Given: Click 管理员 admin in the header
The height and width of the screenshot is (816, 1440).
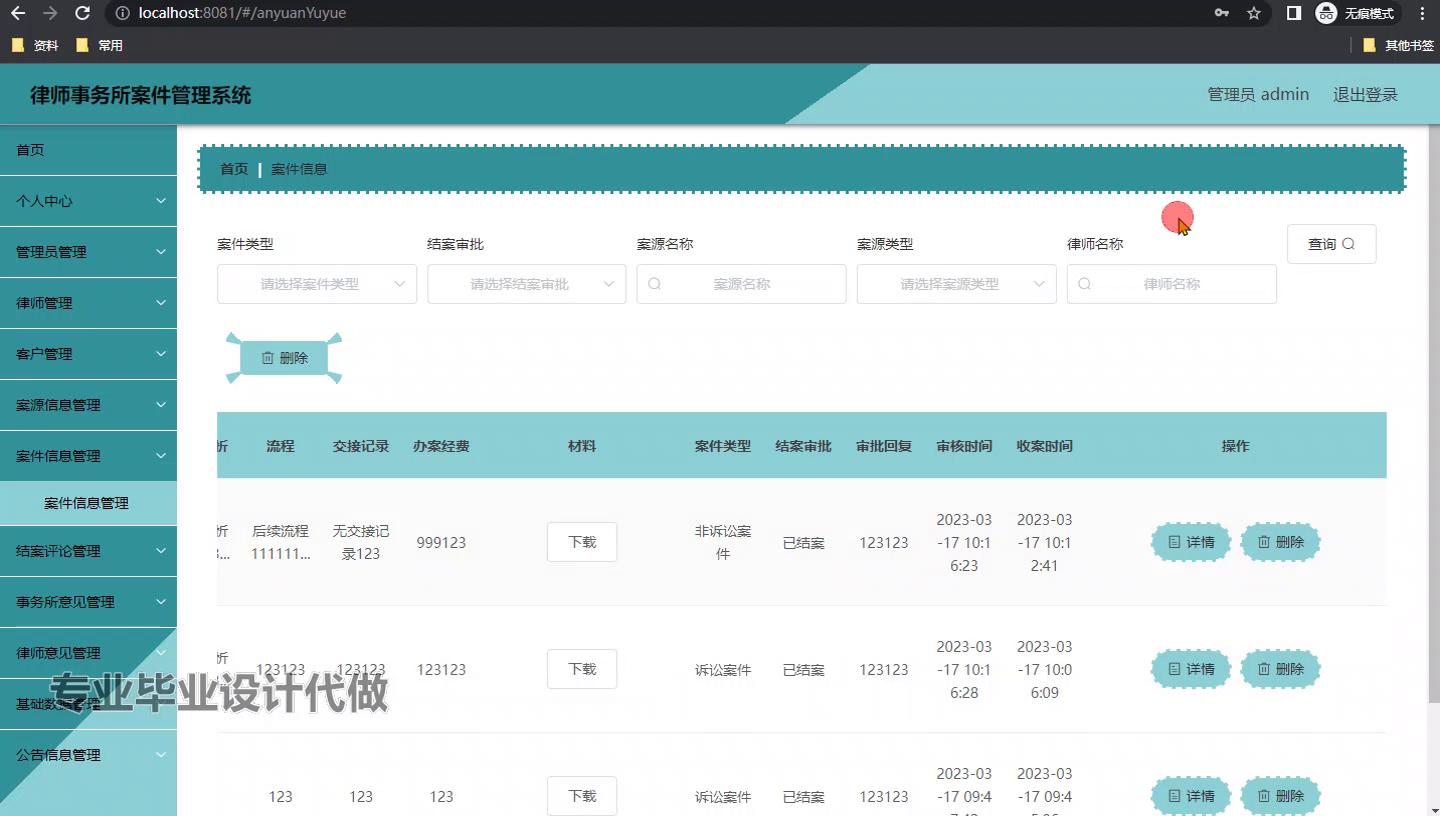Looking at the screenshot, I should tap(1258, 94).
